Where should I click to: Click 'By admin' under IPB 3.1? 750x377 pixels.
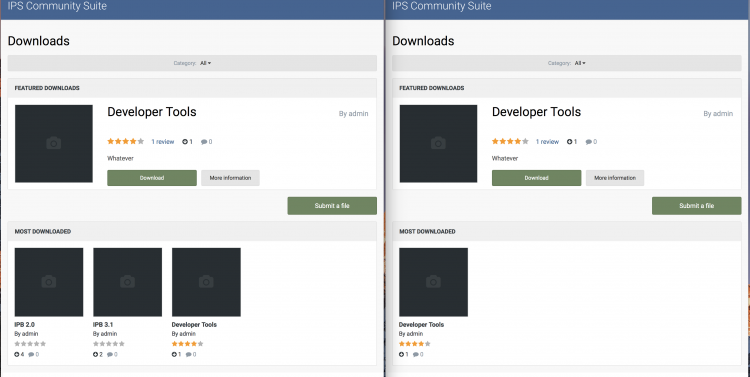point(105,334)
